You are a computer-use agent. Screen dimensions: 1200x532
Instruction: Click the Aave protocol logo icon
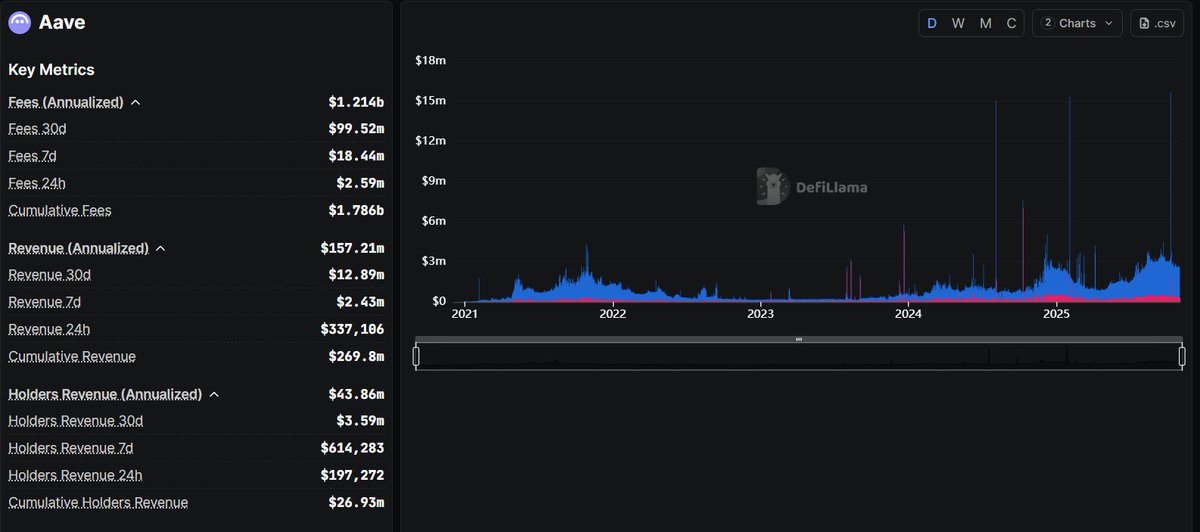point(19,24)
